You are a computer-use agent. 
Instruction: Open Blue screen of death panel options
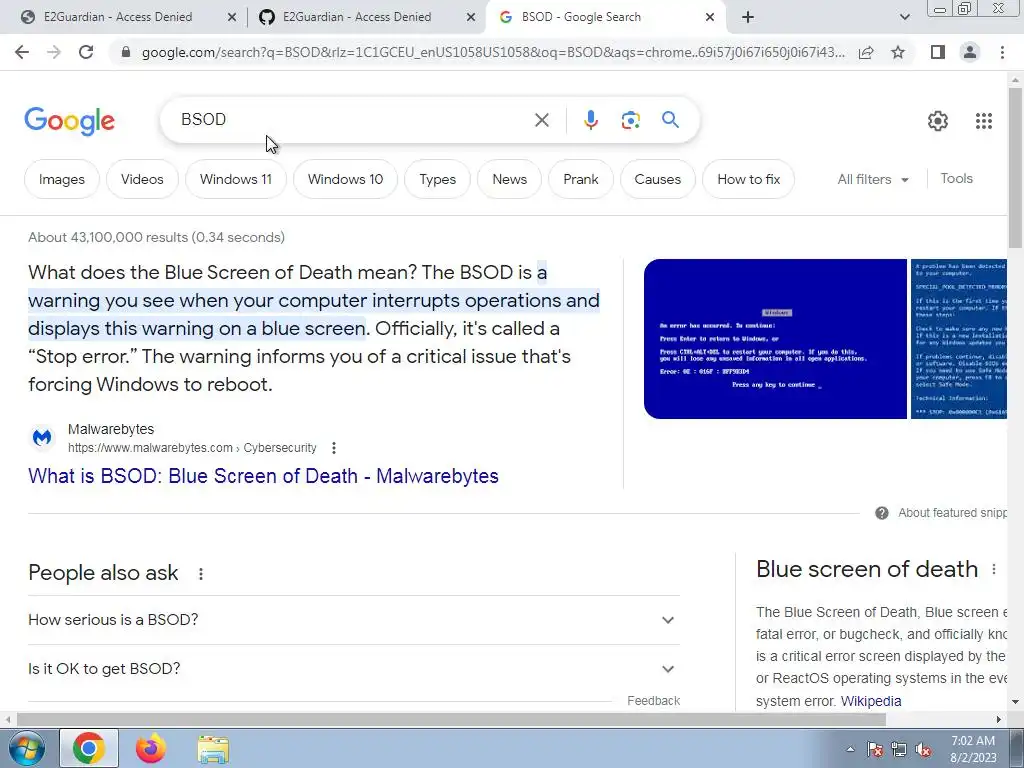pyautogui.click(x=993, y=569)
